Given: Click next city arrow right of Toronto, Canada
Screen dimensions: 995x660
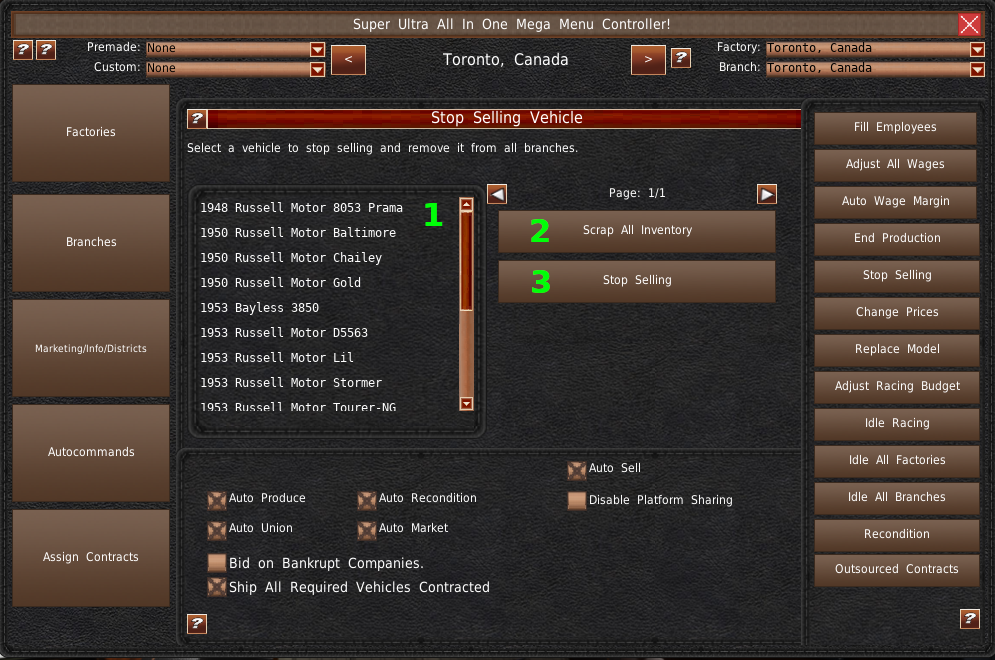Looking at the screenshot, I should coord(648,60).
